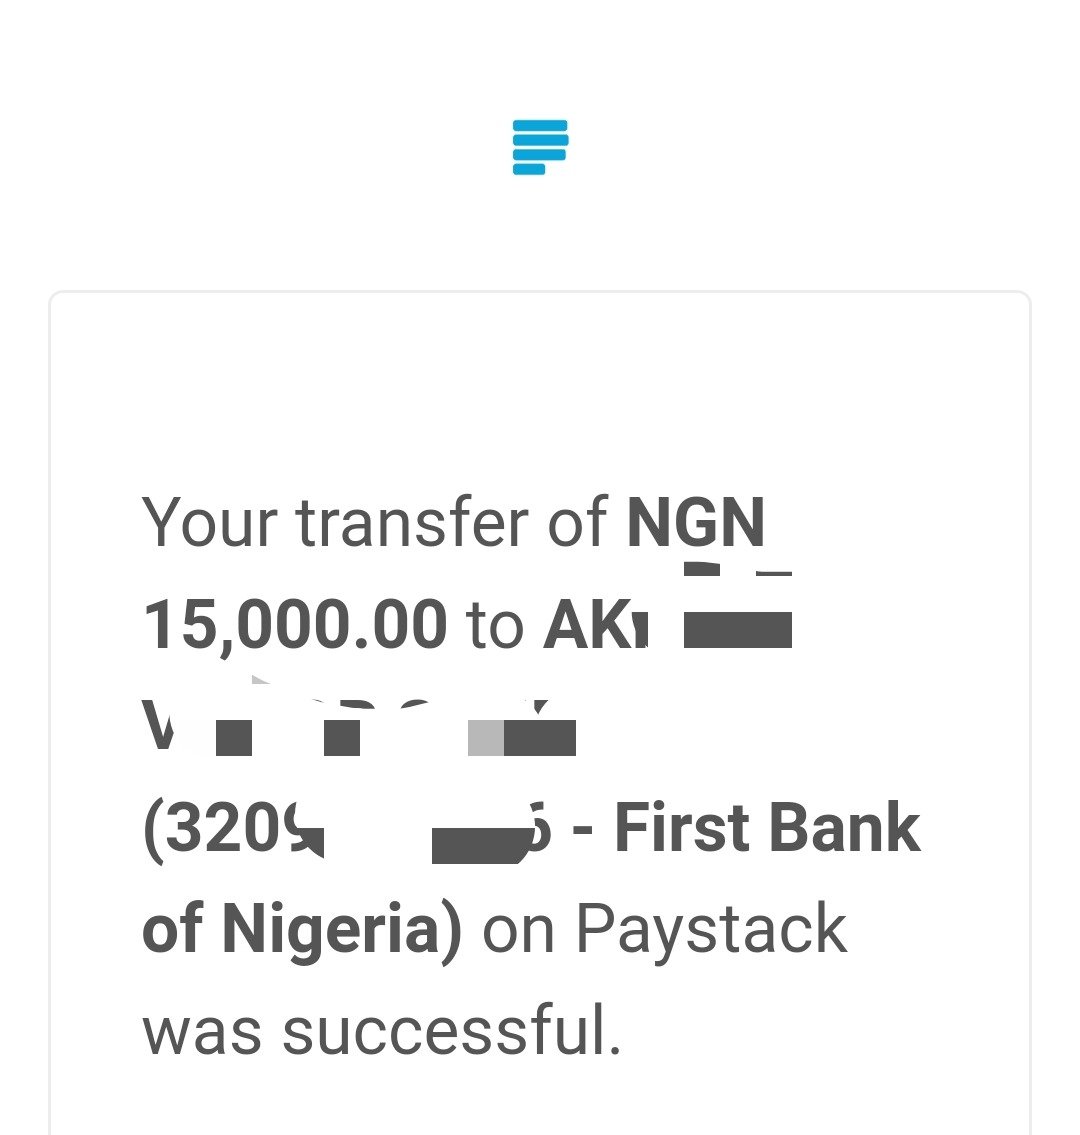1080x1135 pixels.
Task: Click the words "of Nigeria)"
Action: click(302, 931)
